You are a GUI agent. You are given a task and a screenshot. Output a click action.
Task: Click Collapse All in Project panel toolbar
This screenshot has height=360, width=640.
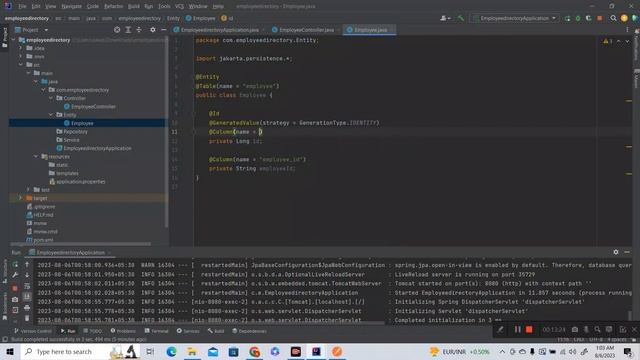139,30
